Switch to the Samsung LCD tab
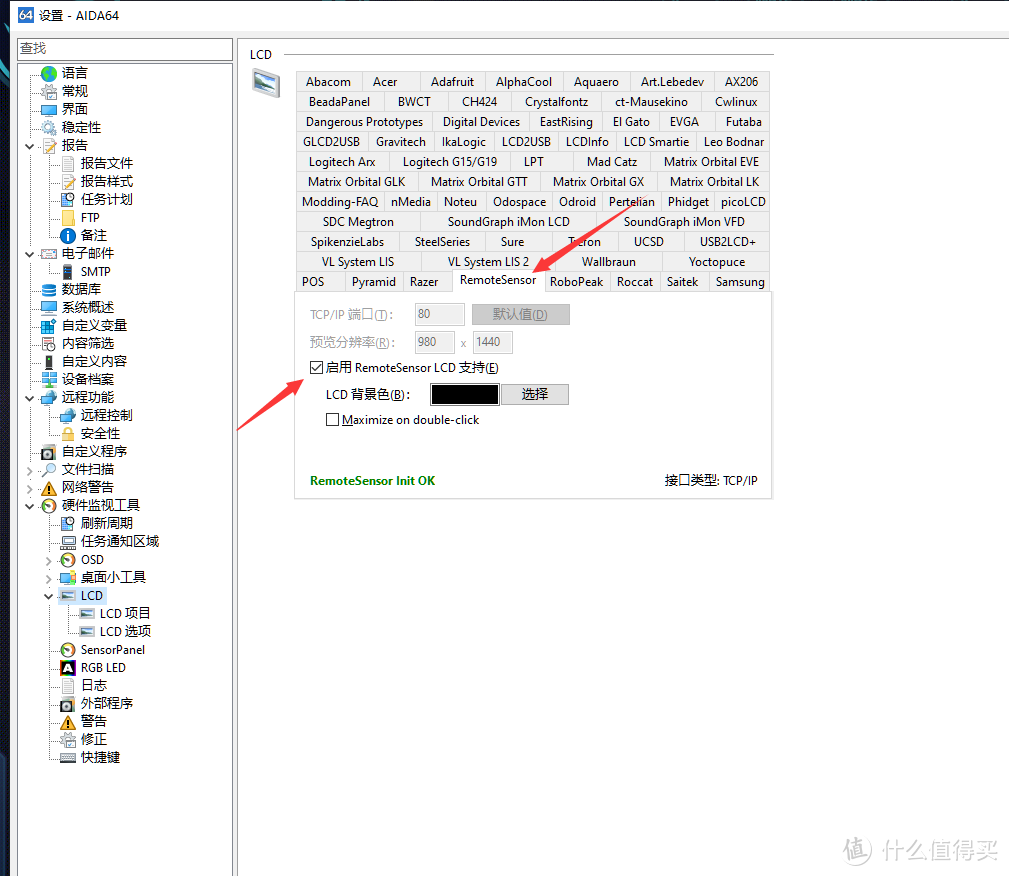The width and height of the screenshot is (1009, 876). click(740, 282)
